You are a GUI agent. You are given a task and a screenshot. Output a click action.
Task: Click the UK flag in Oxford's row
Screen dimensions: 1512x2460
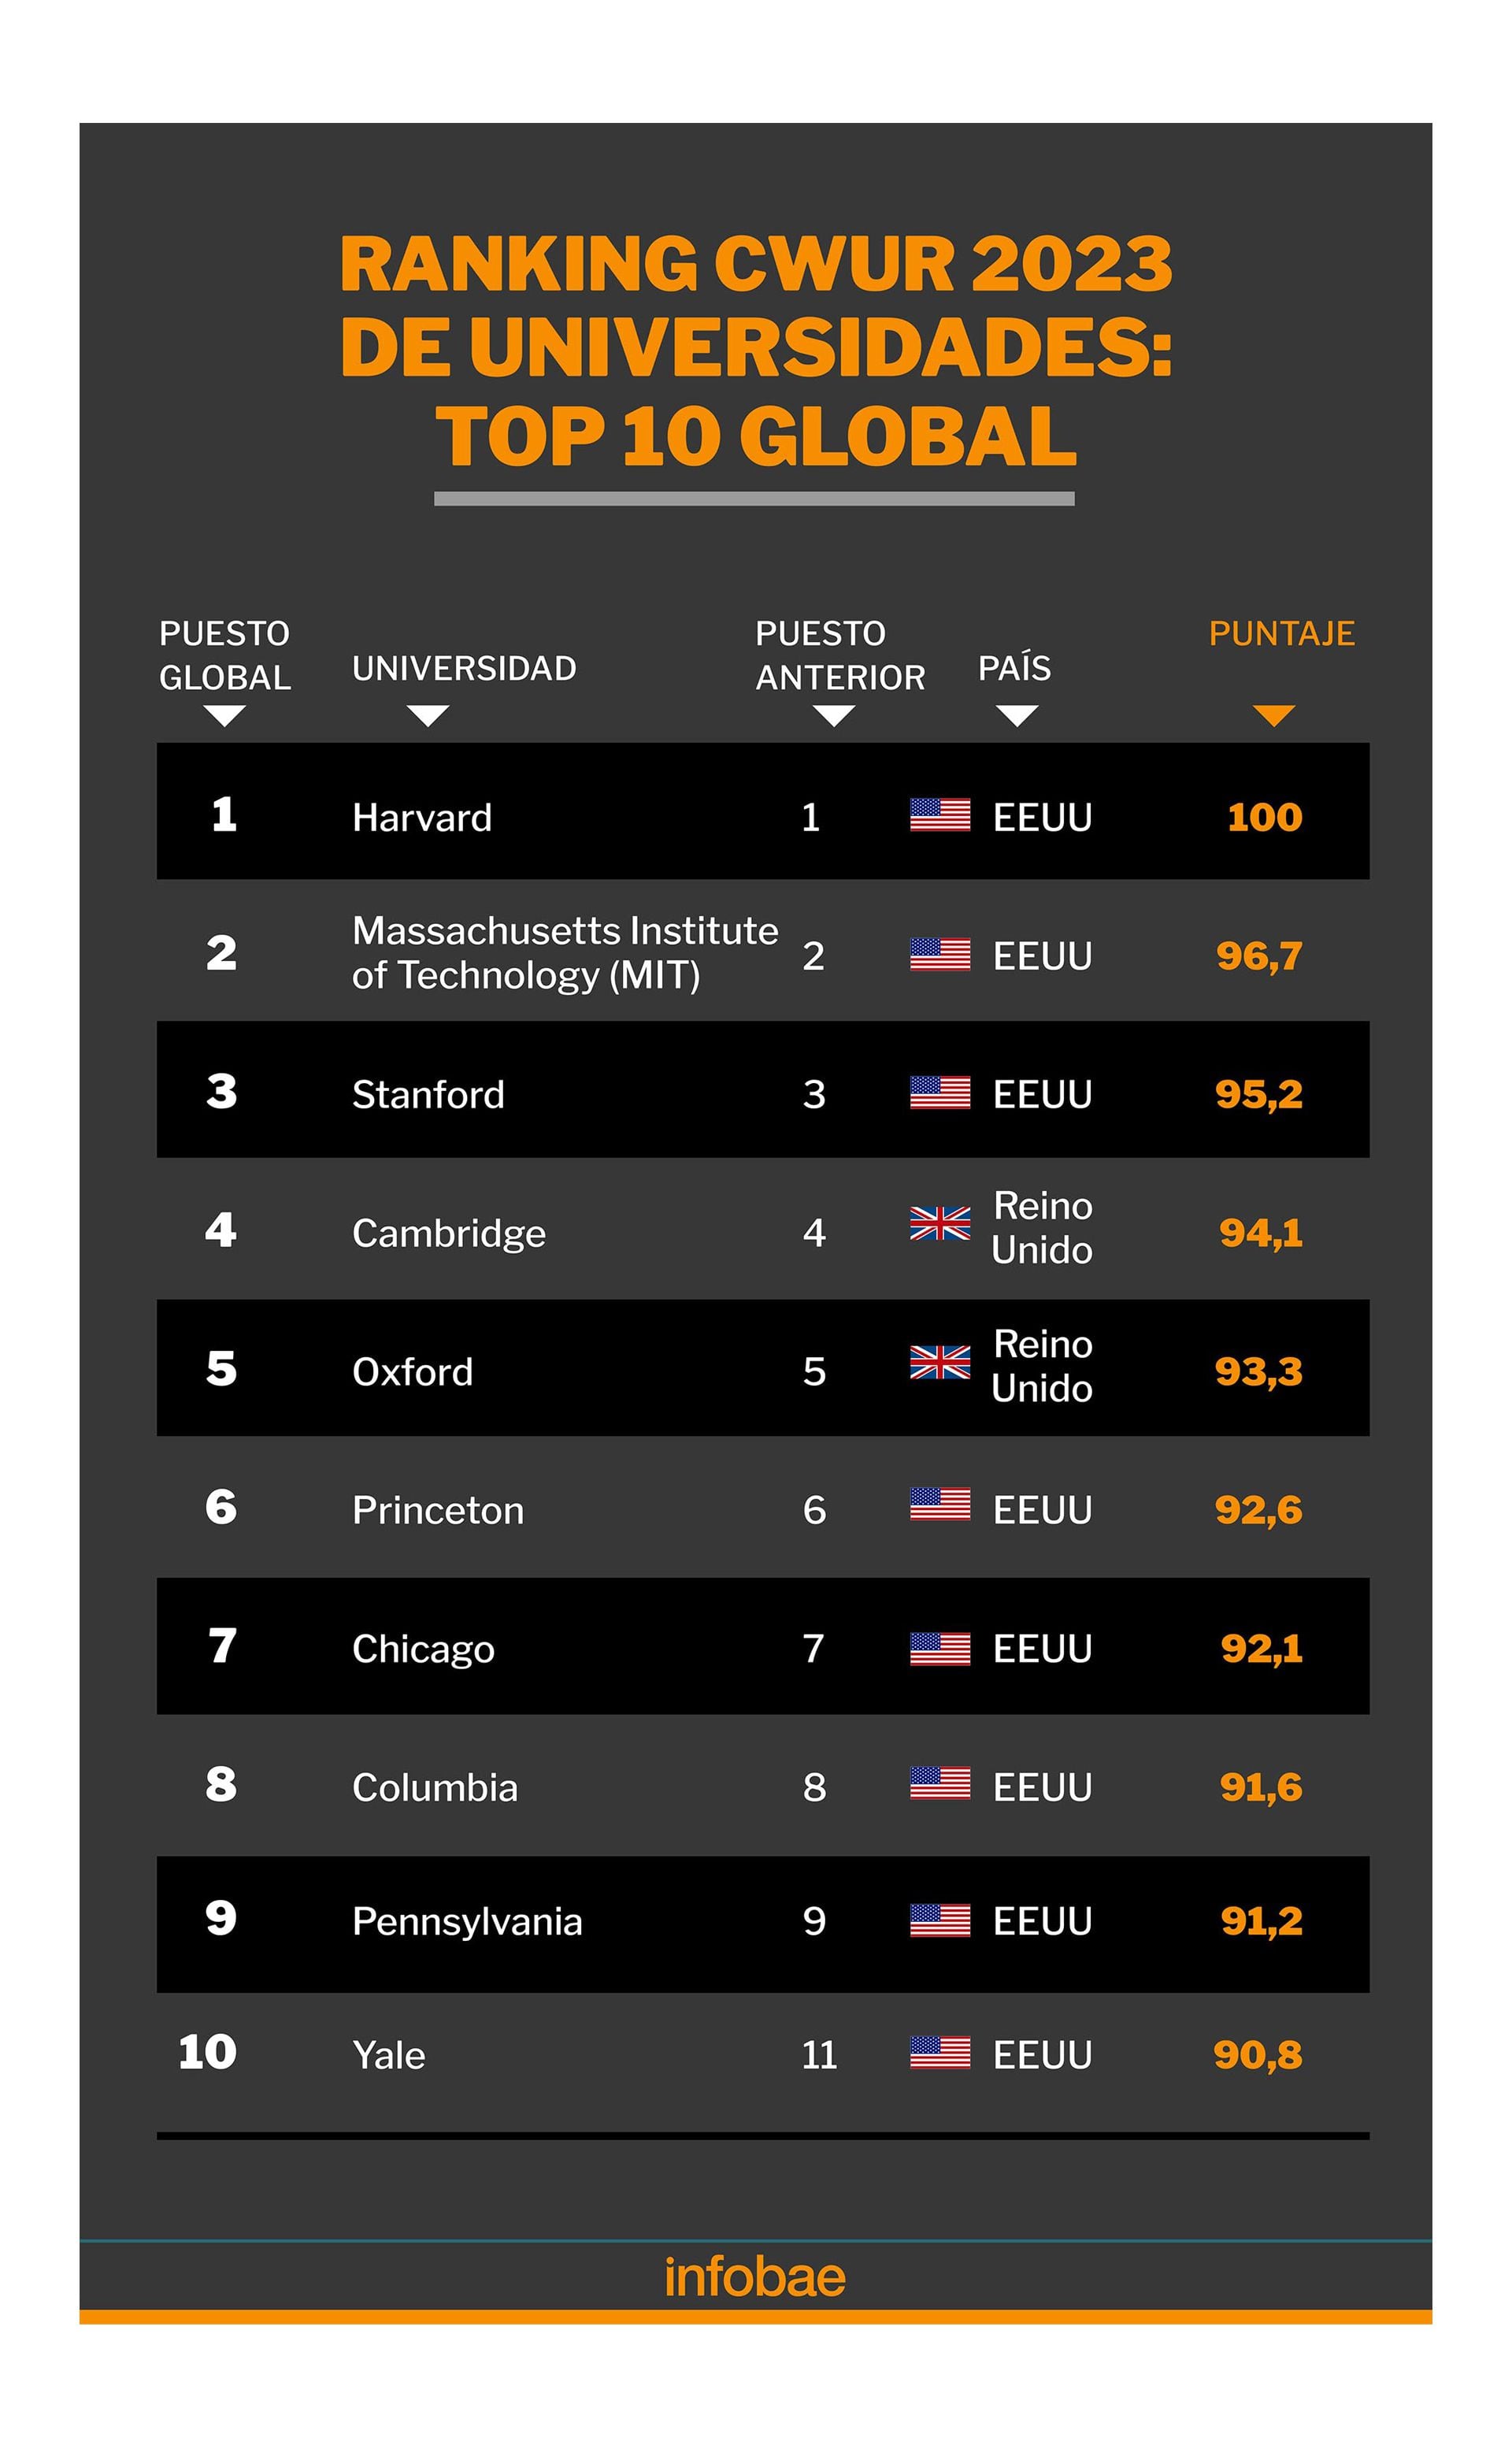pyautogui.click(x=939, y=1362)
